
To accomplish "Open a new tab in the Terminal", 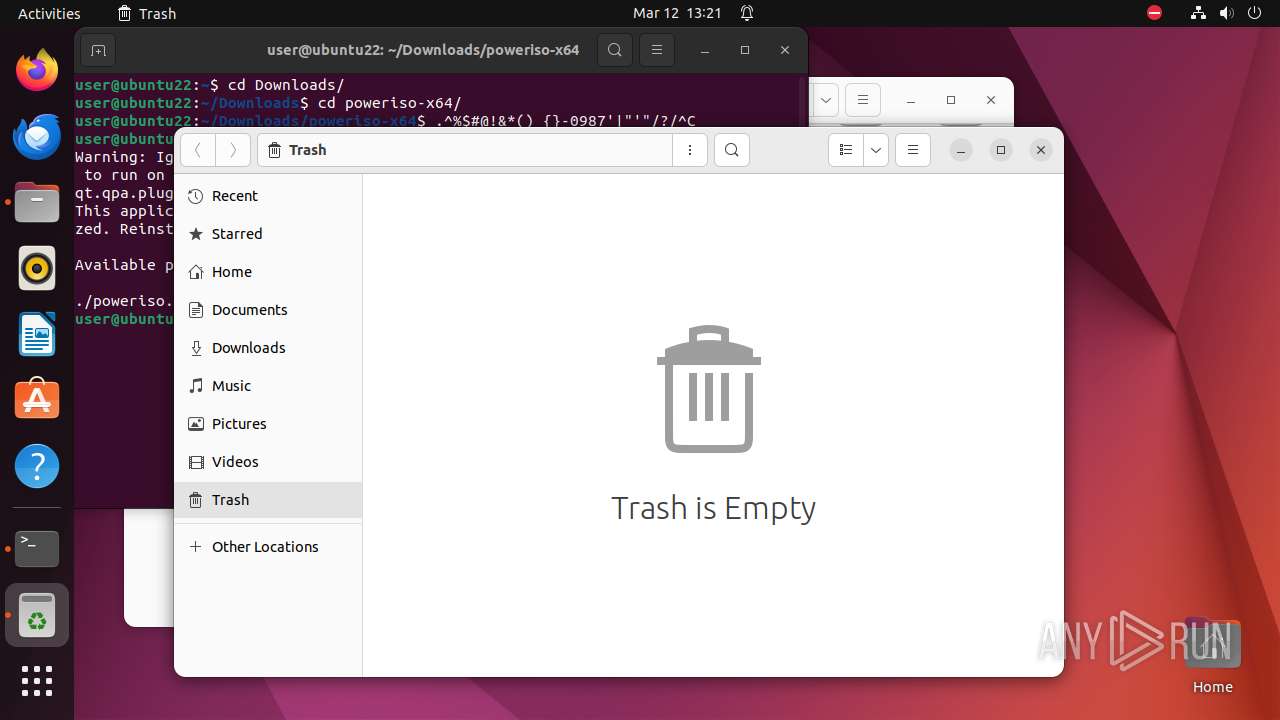I will coord(97,50).
